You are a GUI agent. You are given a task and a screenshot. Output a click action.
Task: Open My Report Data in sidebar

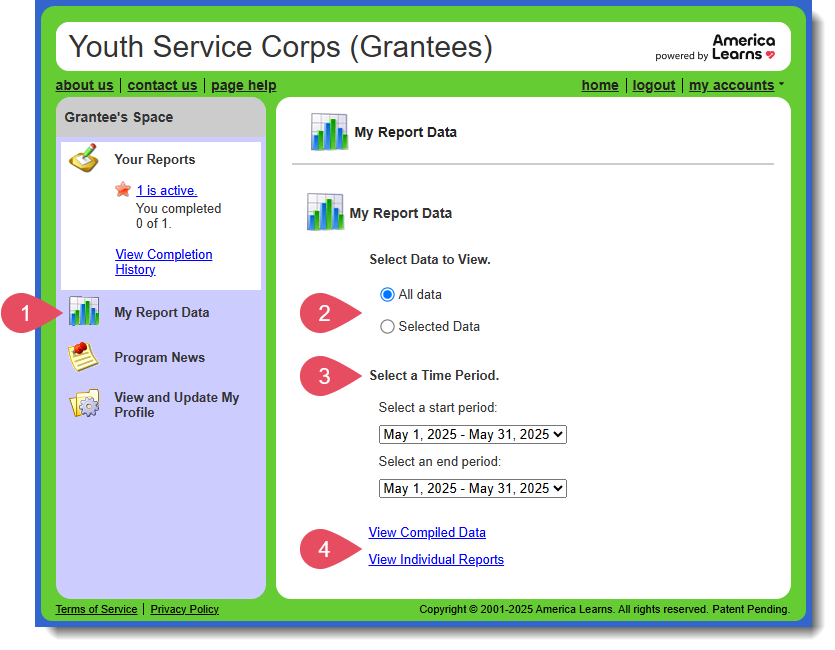[161, 312]
